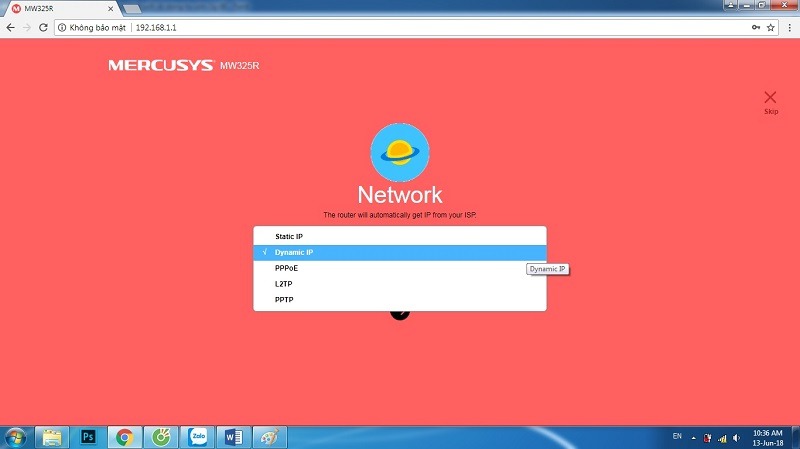Skip the network setup wizard

point(770,102)
